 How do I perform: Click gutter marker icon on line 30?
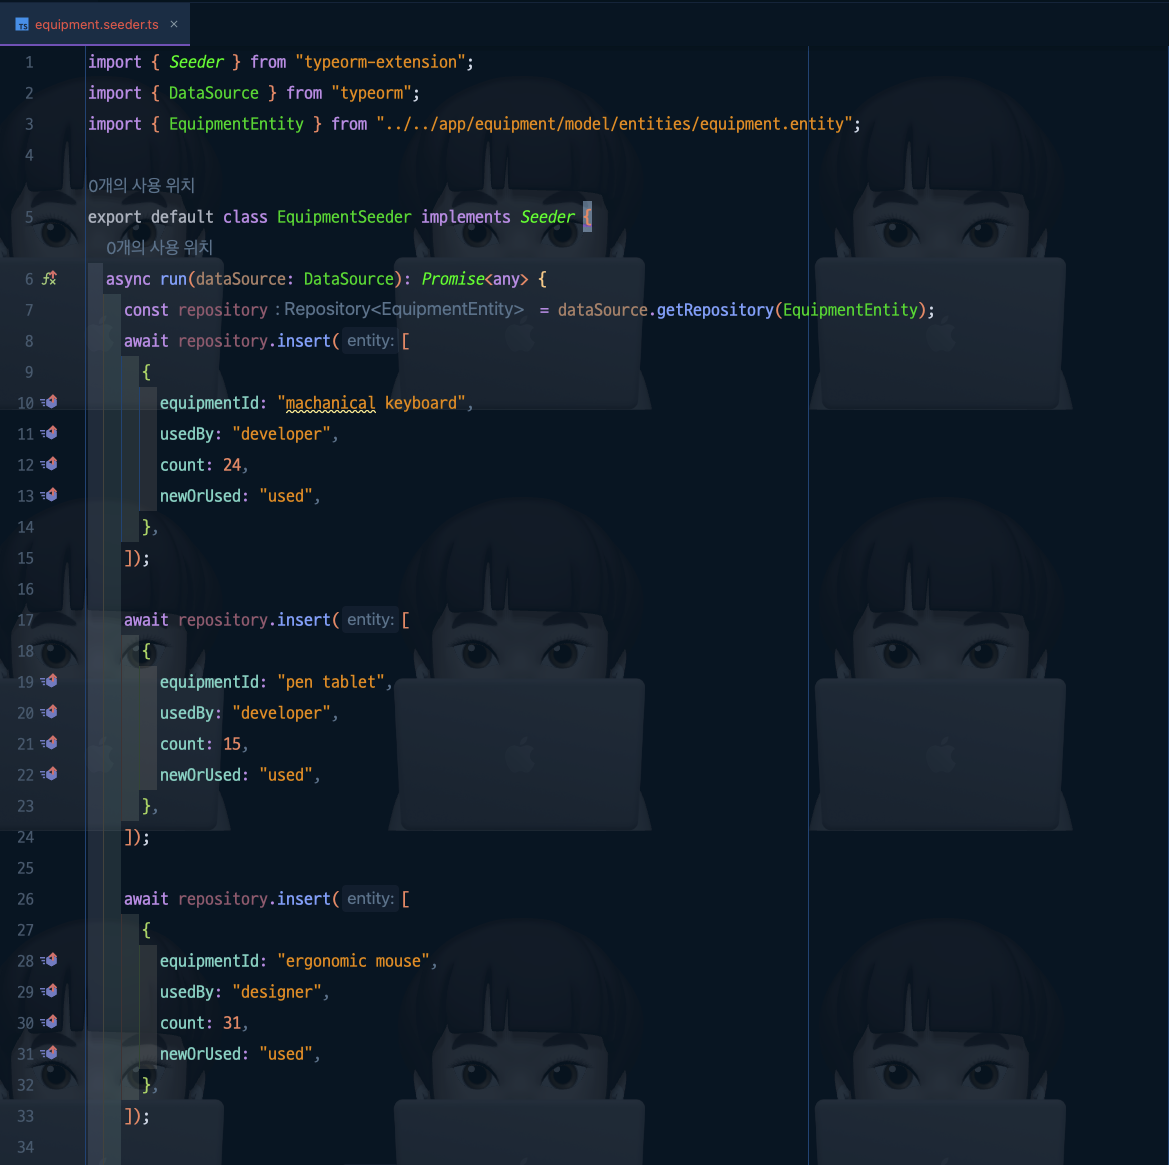point(49,1022)
